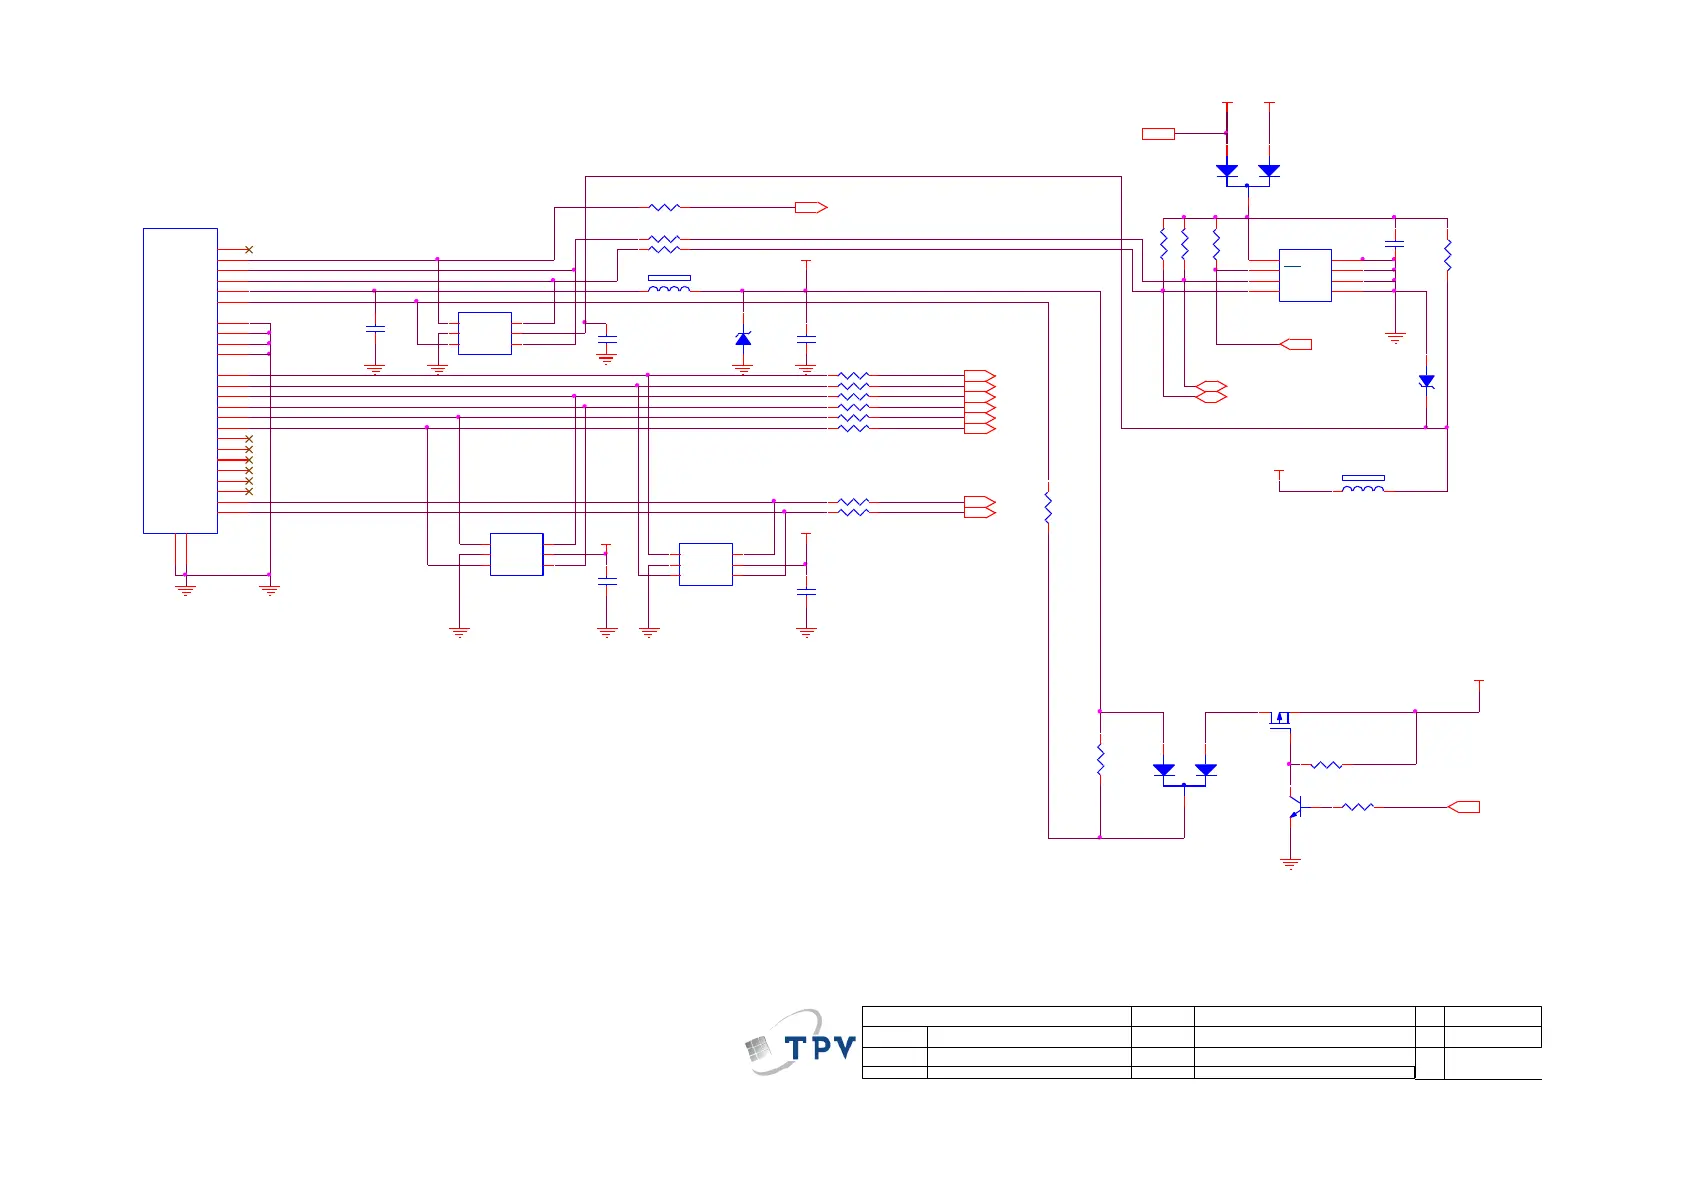This screenshot has width=1684, height=1191.
Task: Select the single output port arrow above the connector lines
Action: [811, 208]
